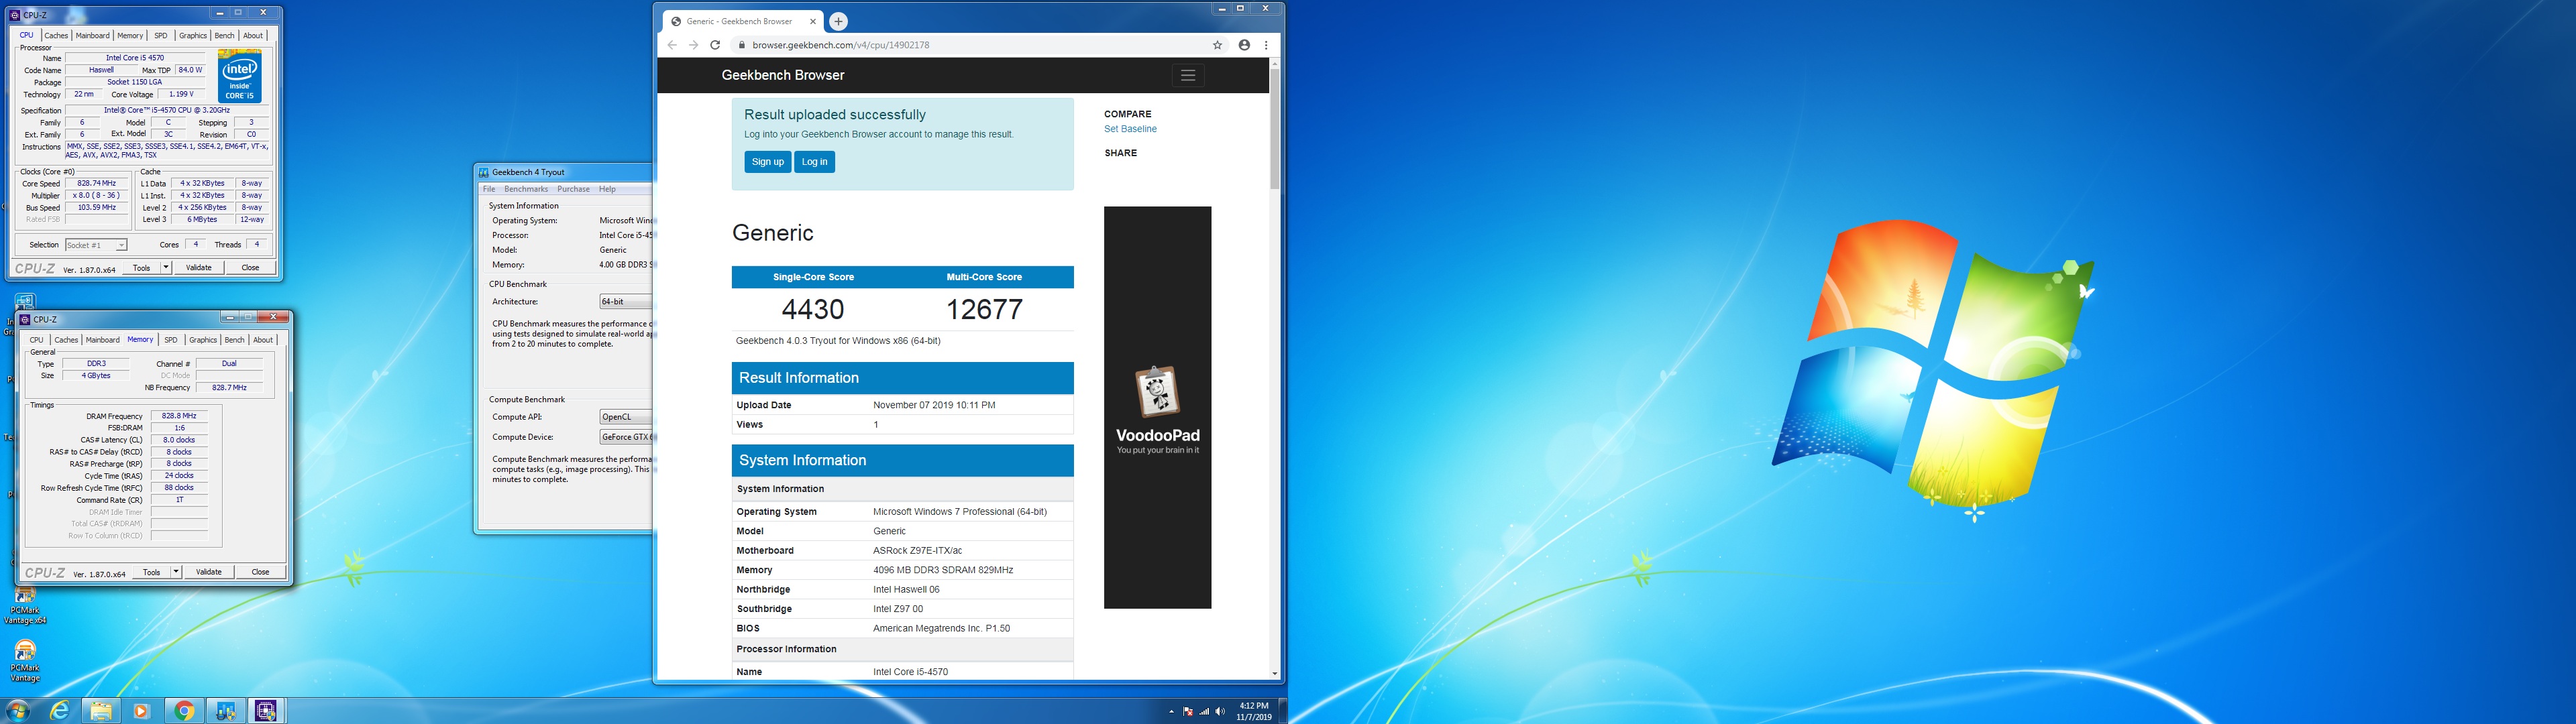This screenshot has height=724, width=2576.
Task: Open SPD tab in top CPU-Z window
Action: [x=161, y=36]
